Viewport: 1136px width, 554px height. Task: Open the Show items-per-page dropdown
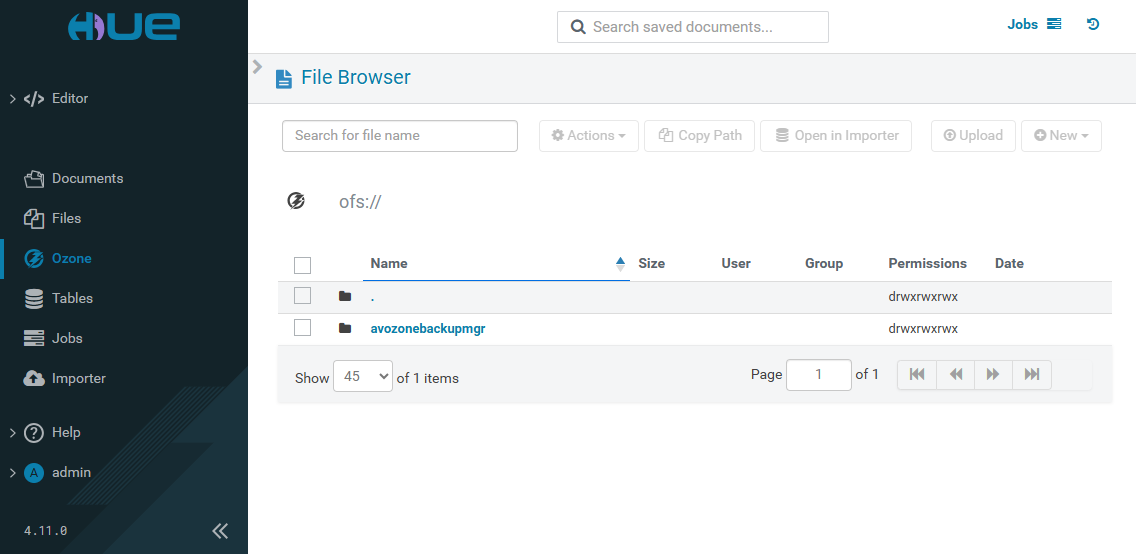362,376
